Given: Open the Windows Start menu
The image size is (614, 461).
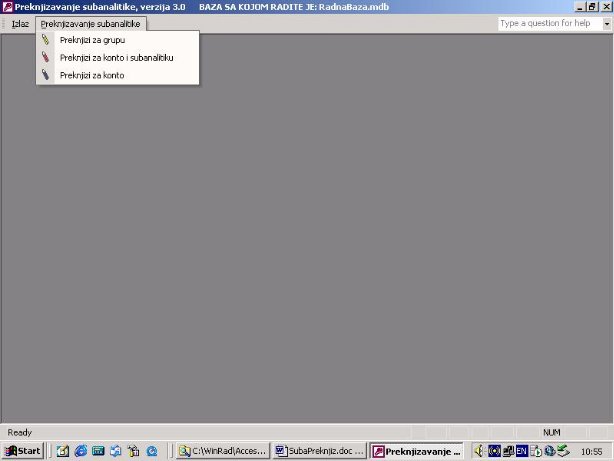Looking at the screenshot, I should pyautogui.click(x=23, y=451).
